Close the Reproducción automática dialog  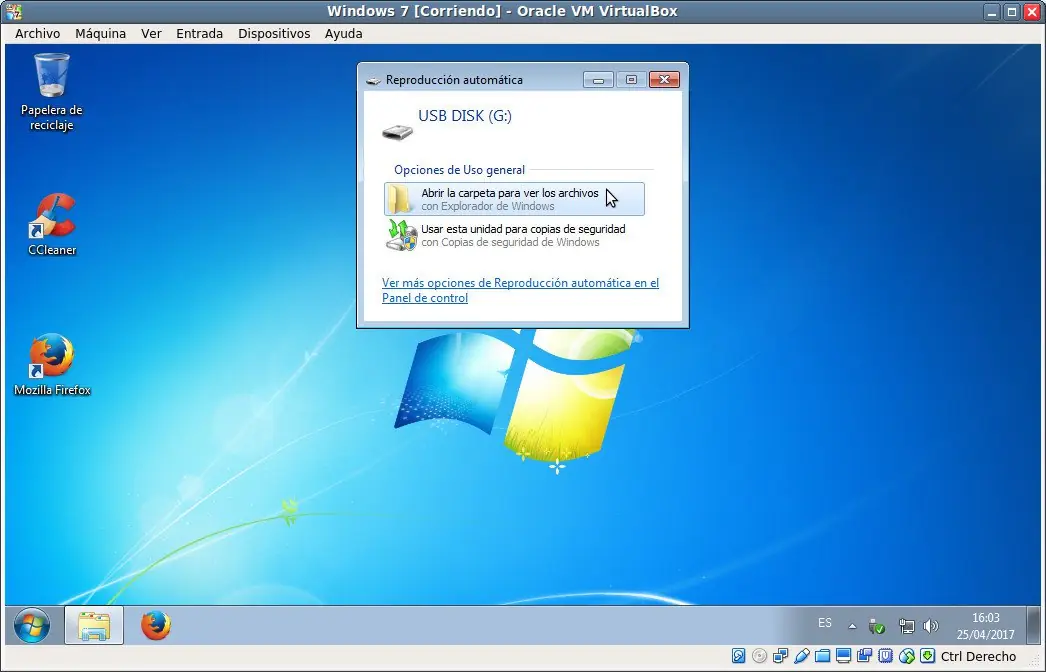pos(664,80)
